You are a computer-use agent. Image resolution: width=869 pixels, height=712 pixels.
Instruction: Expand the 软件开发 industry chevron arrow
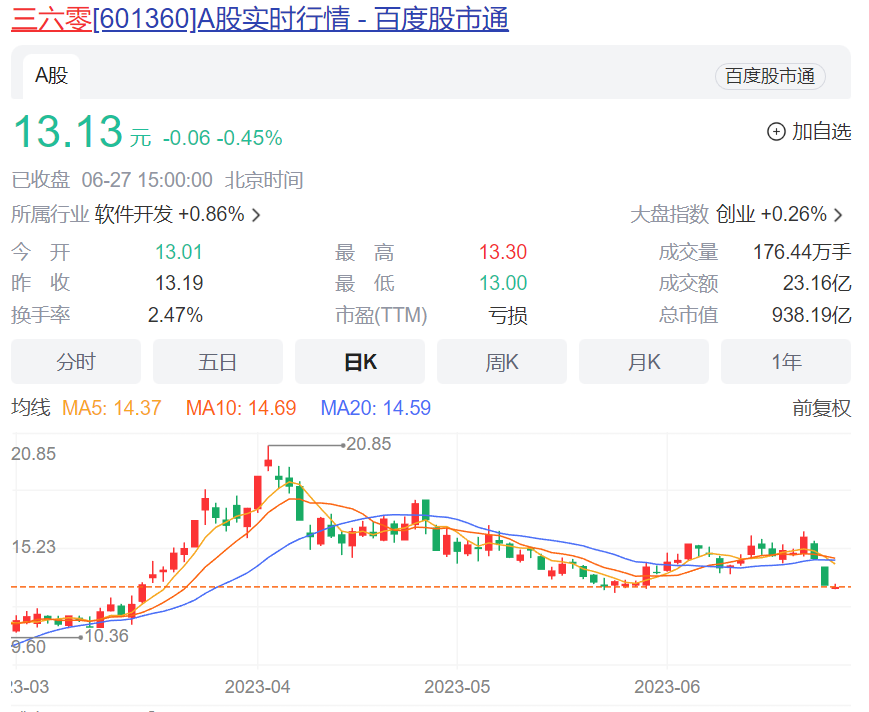256,215
